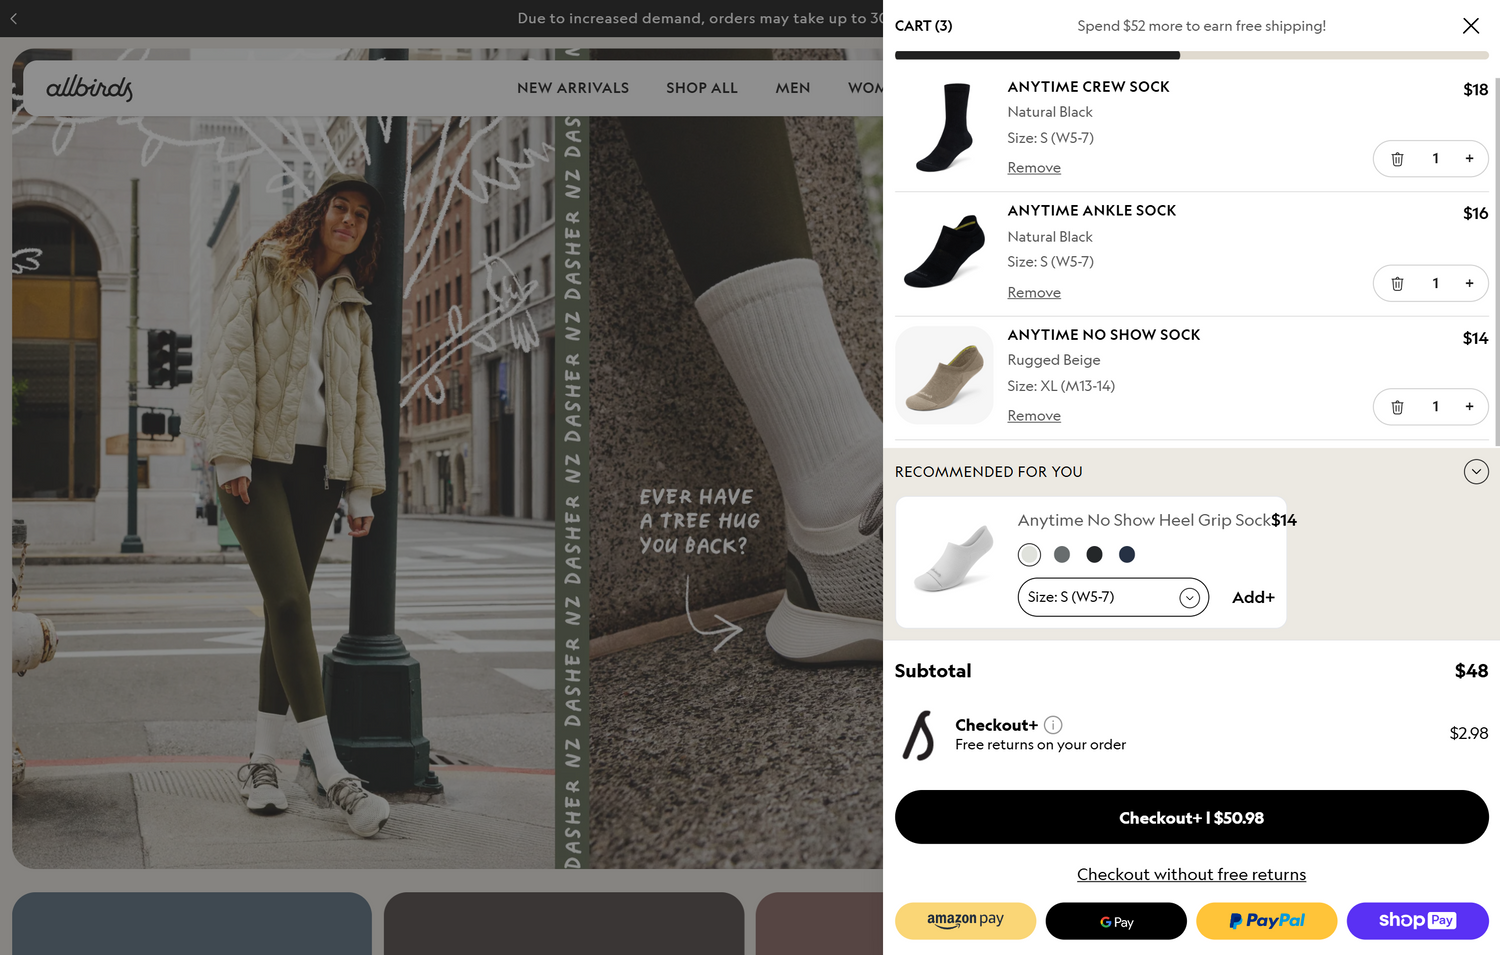The image size is (1500, 955).
Task: Pay with Shop Pay
Action: (x=1418, y=921)
